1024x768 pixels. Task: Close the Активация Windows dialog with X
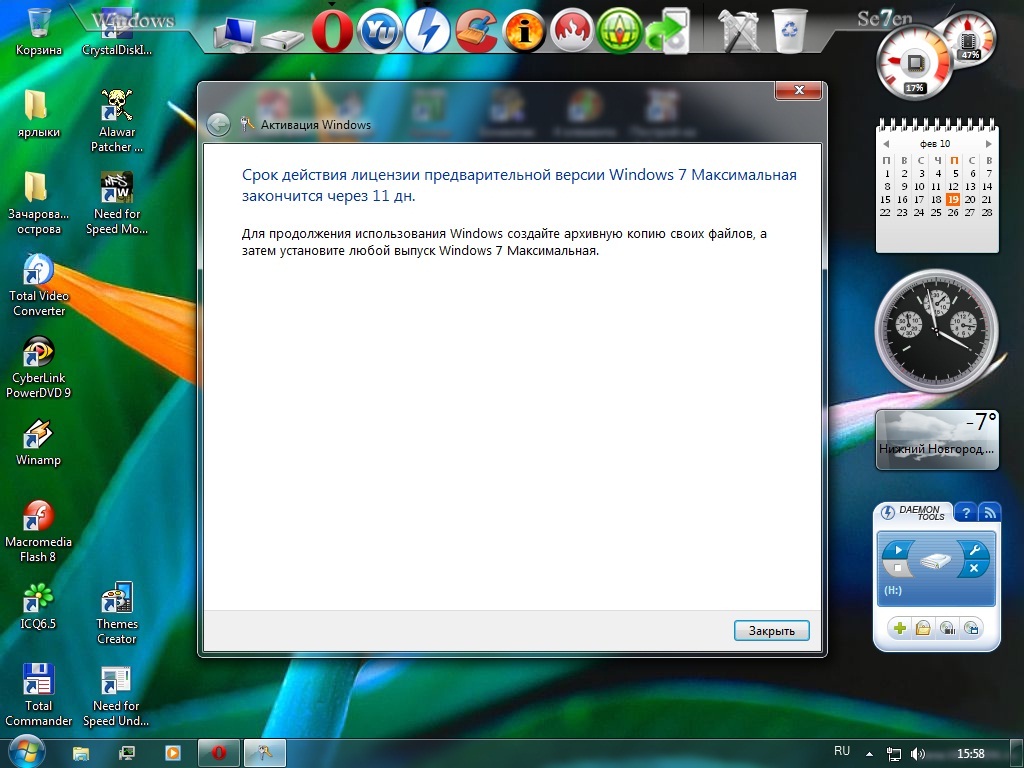798,91
